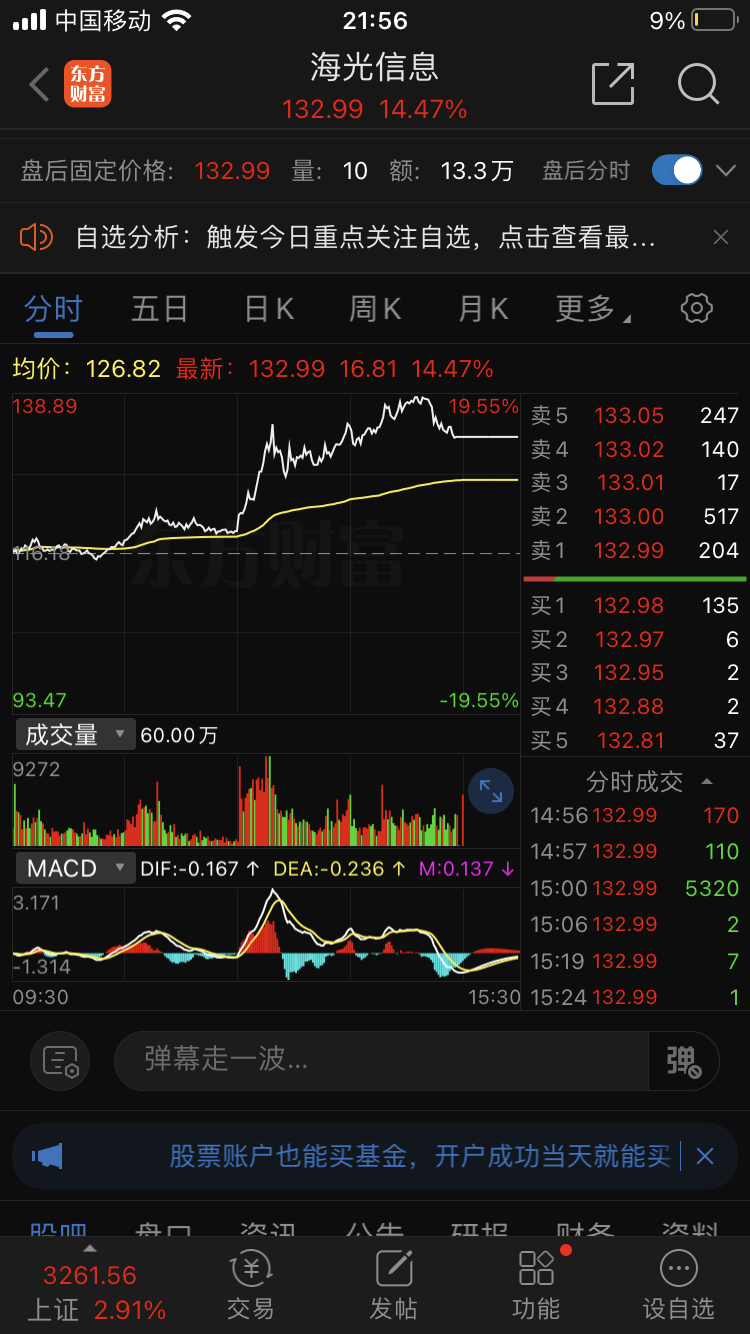Tap the 东方财富 orange logo
750x1334 pixels.
point(88,84)
